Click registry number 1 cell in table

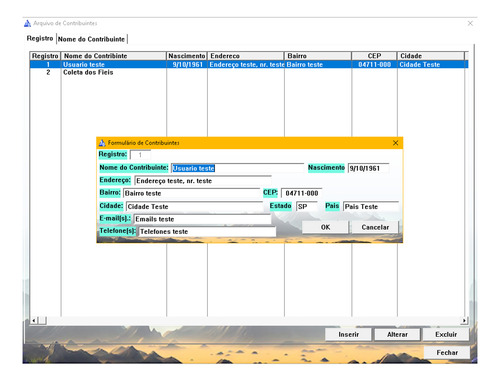click(x=46, y=64)
